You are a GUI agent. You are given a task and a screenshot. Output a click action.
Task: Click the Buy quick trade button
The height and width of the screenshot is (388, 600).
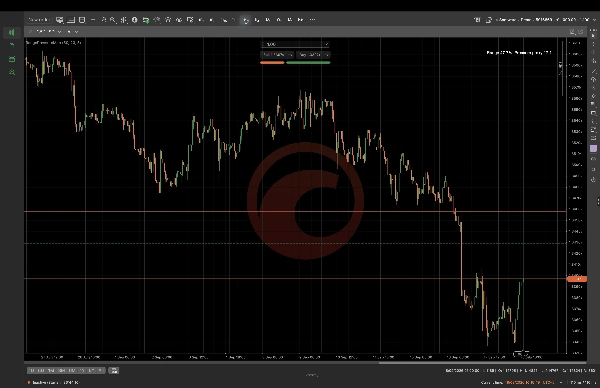tap(313, 55)
